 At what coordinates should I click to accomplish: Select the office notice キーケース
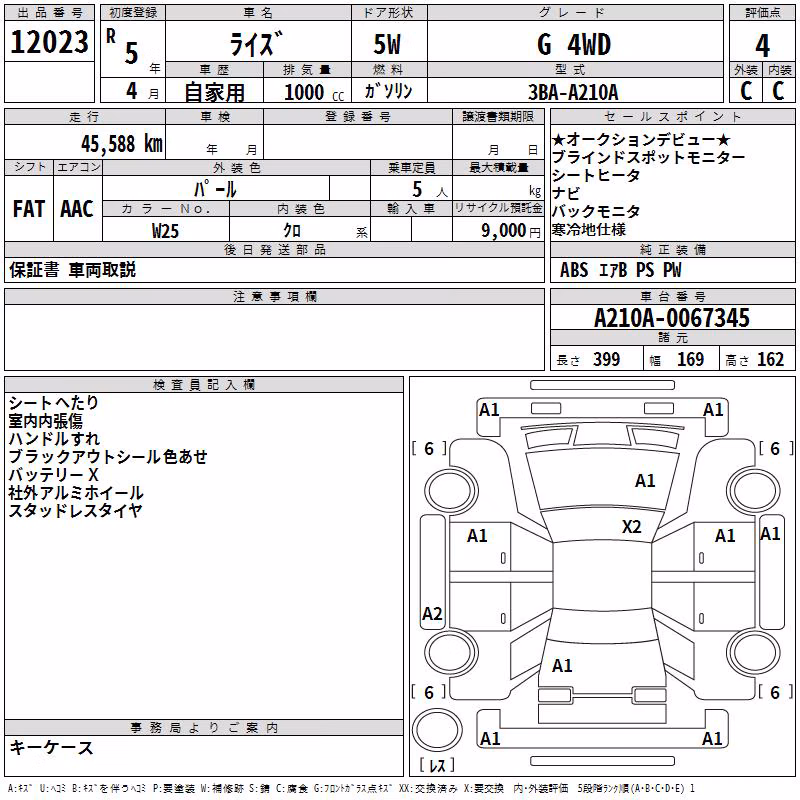pyautogui.click(x=52, y=748)
